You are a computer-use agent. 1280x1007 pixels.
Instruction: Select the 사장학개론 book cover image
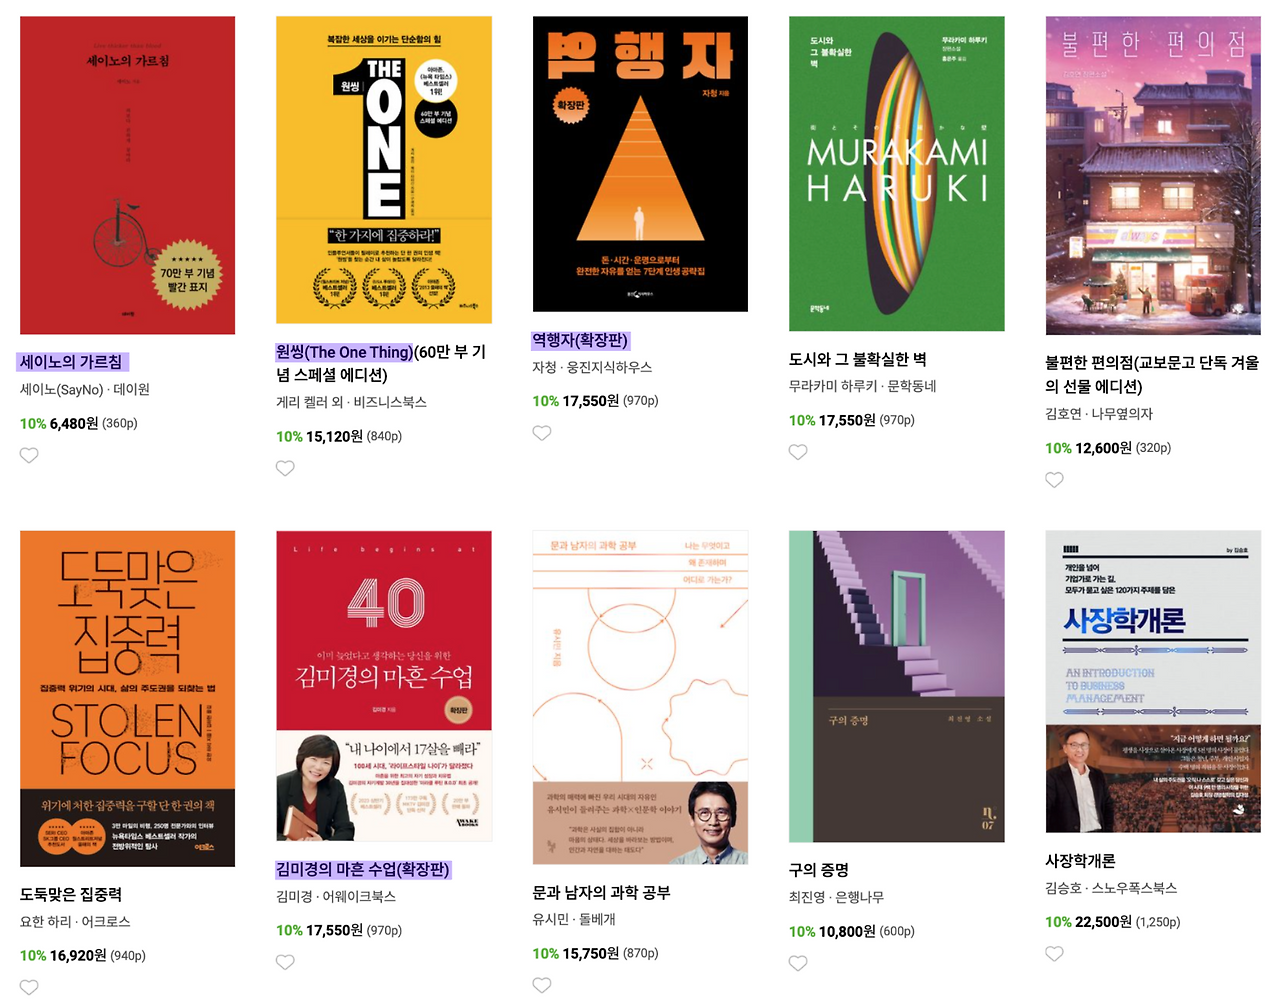click(x=1153, y=681)
